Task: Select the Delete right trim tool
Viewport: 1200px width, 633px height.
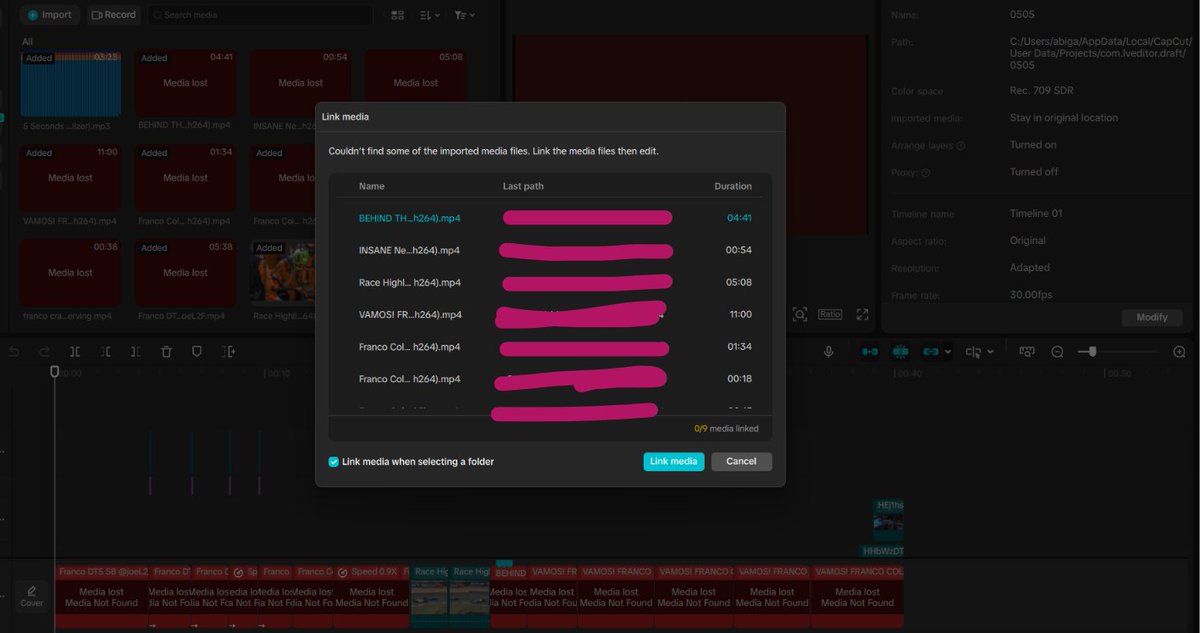Action: tap(136, 352)
